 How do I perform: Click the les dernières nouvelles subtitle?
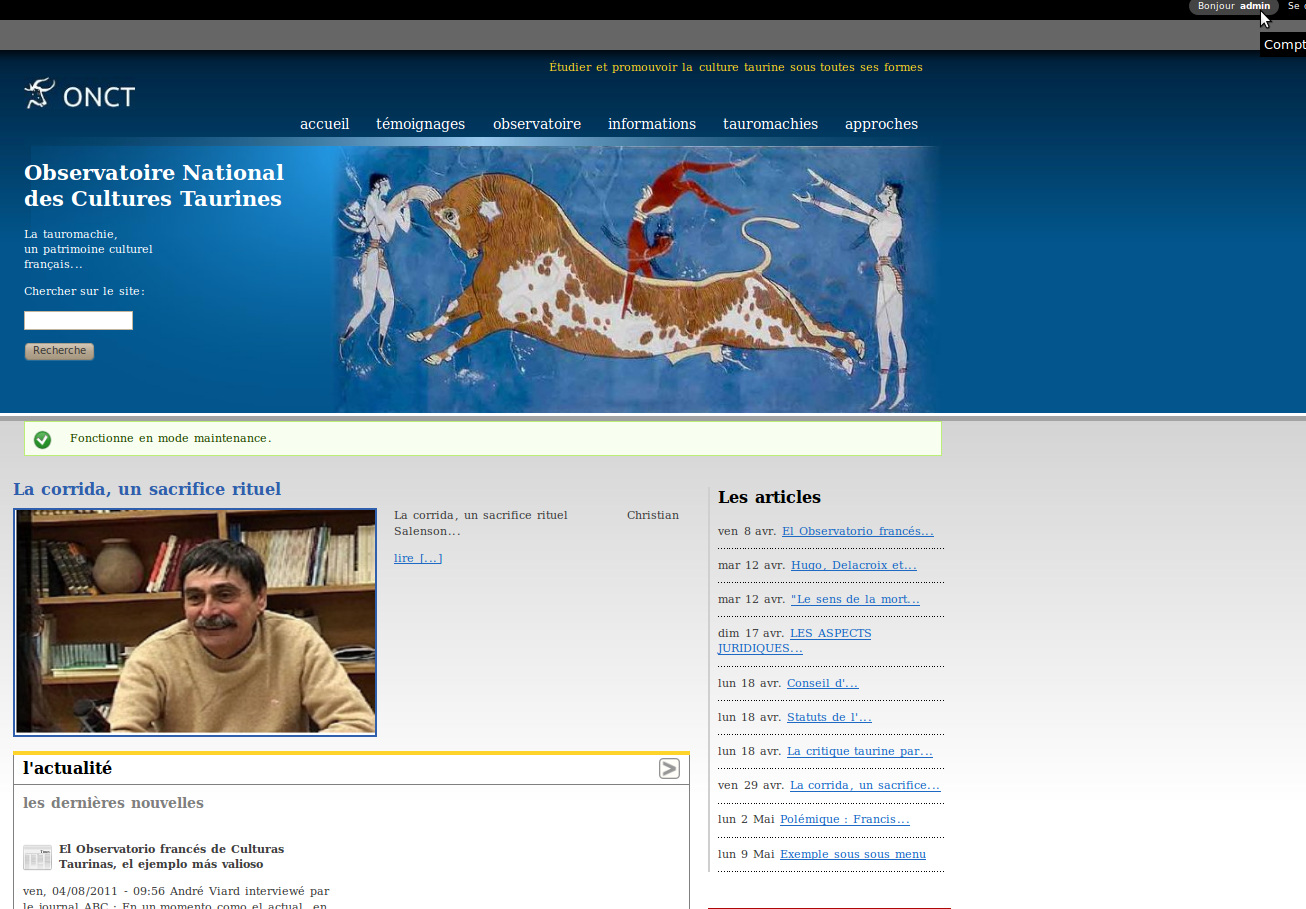(x=113, y=803)
